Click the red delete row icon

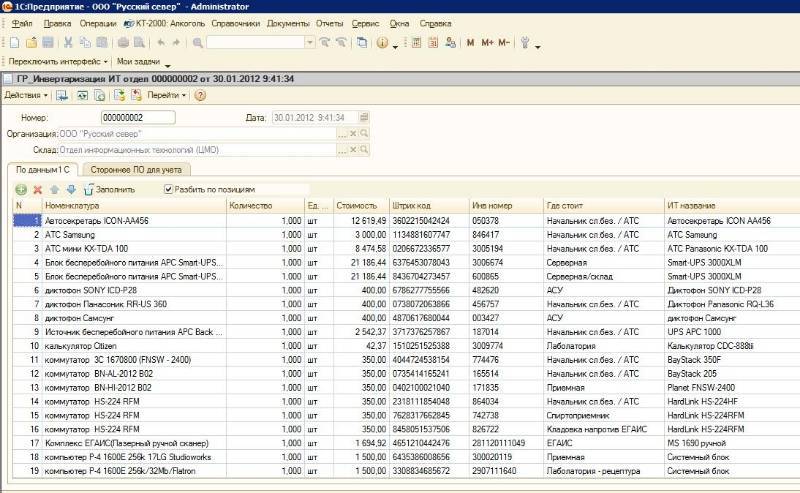38,189
